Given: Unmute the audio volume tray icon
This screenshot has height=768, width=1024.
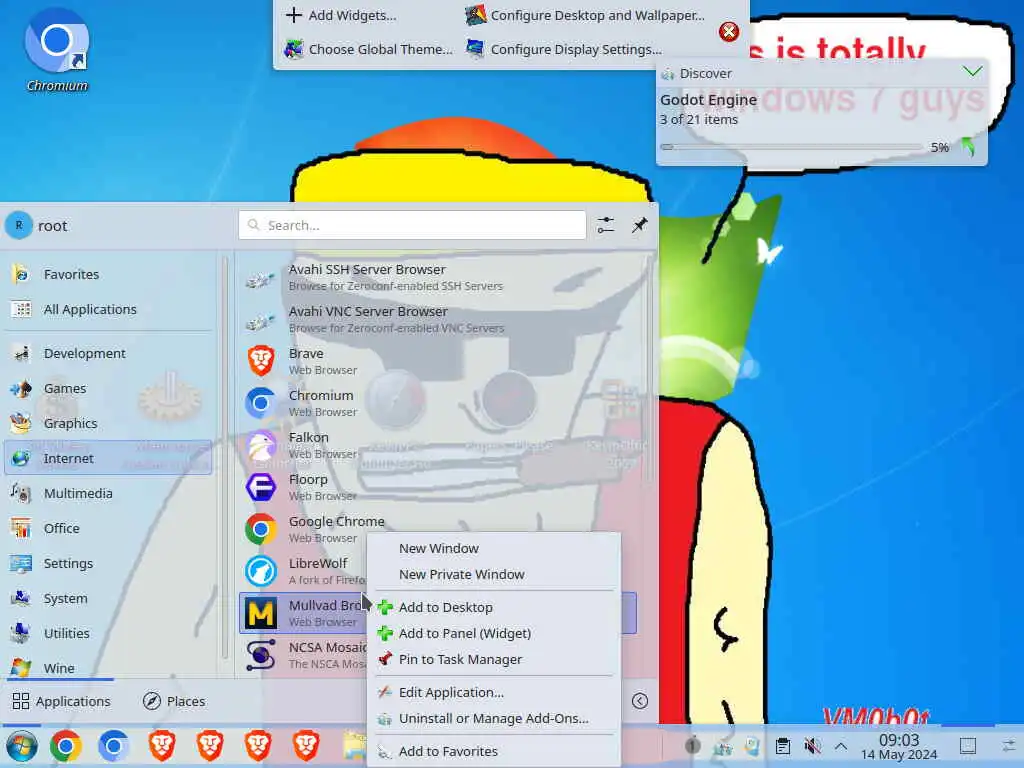Looking at the screenshot, I should pos(812,746).
